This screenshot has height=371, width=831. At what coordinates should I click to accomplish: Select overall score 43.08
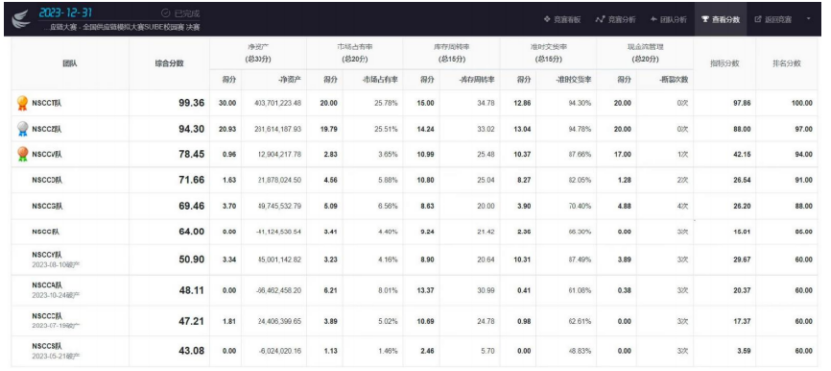191,351
